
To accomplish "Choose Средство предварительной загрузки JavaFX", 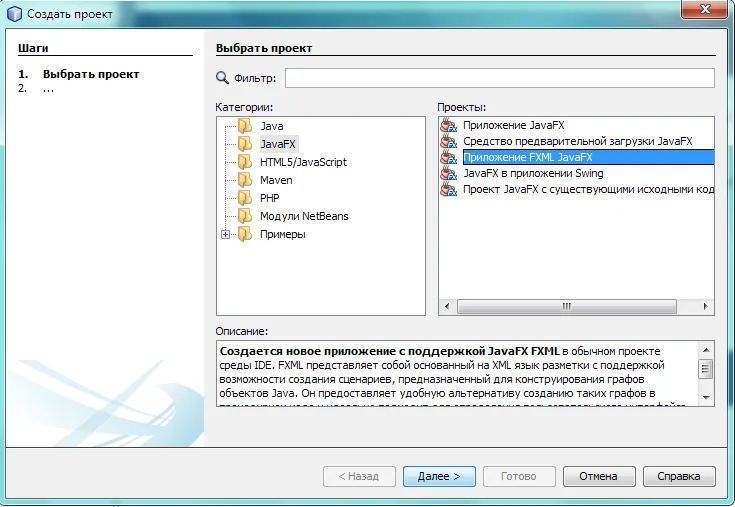I will click(x=578, y=142).
